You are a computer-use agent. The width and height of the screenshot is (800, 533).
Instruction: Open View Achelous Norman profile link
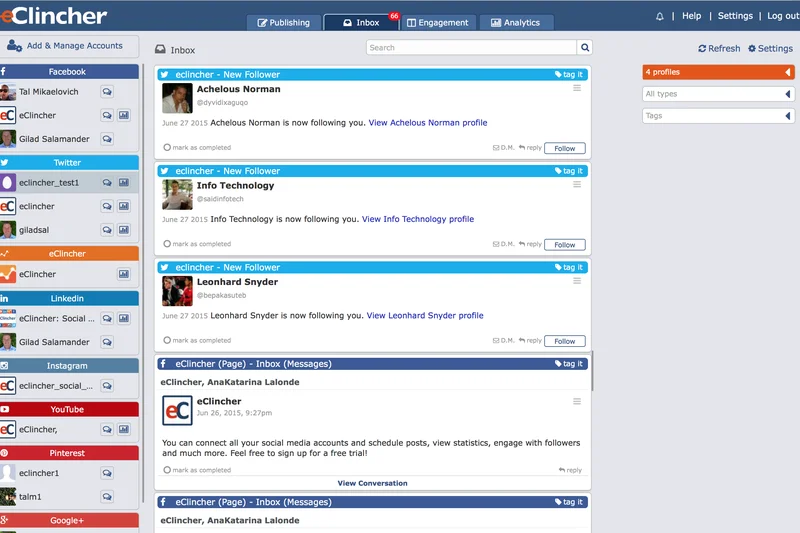(x=428, y=123)
